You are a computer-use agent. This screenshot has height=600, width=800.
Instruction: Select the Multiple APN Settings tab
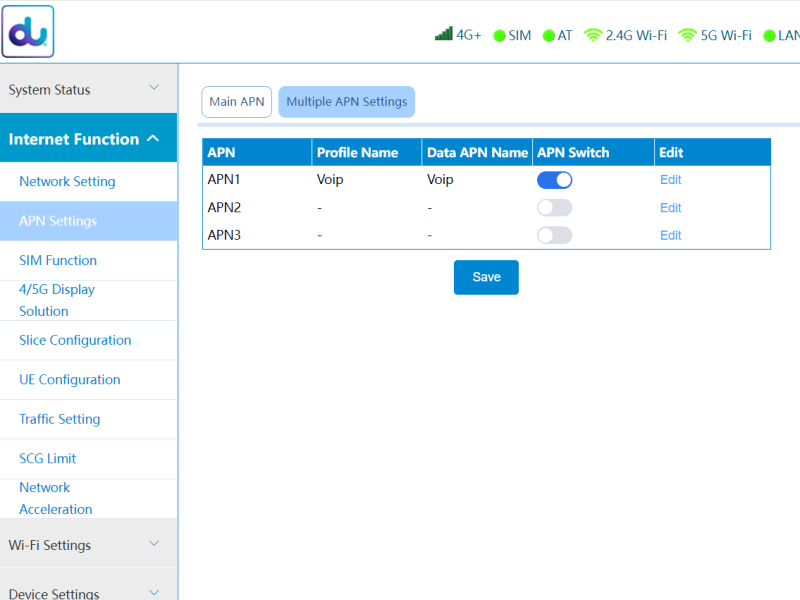click(x=346, y=102)
